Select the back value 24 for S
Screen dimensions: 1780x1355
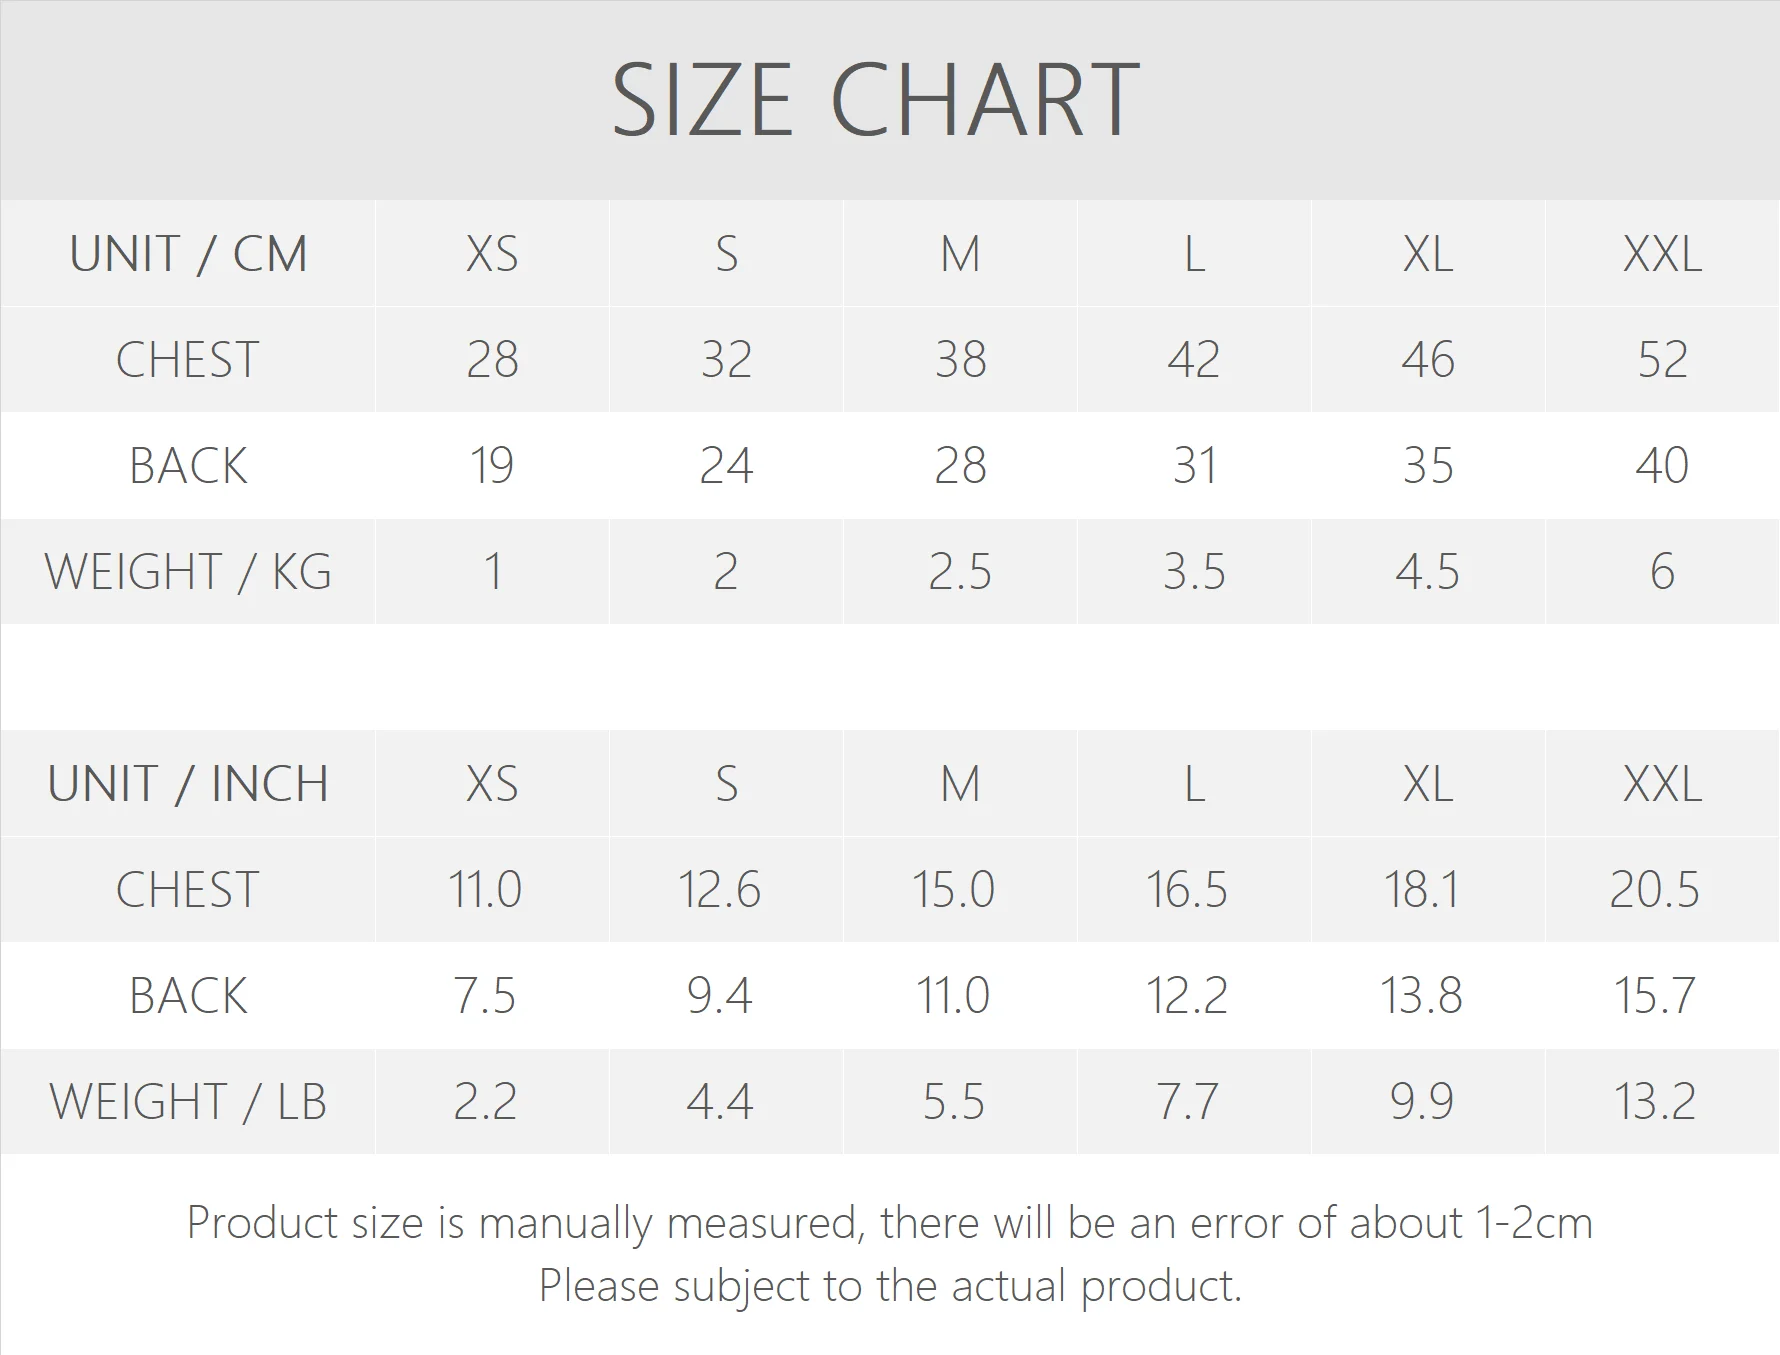coord(726,466)
